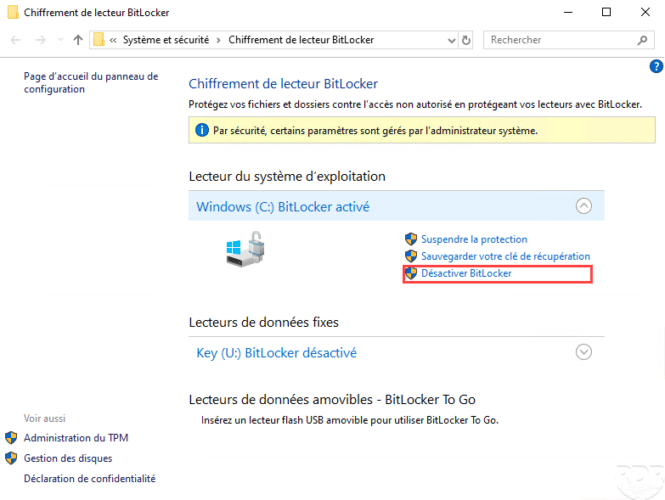Close the BitLocker window

(645, 12)
